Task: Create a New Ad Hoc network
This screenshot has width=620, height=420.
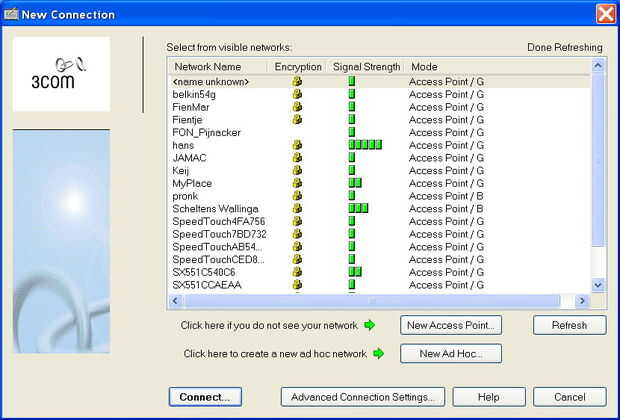Action: pos(451,353)
